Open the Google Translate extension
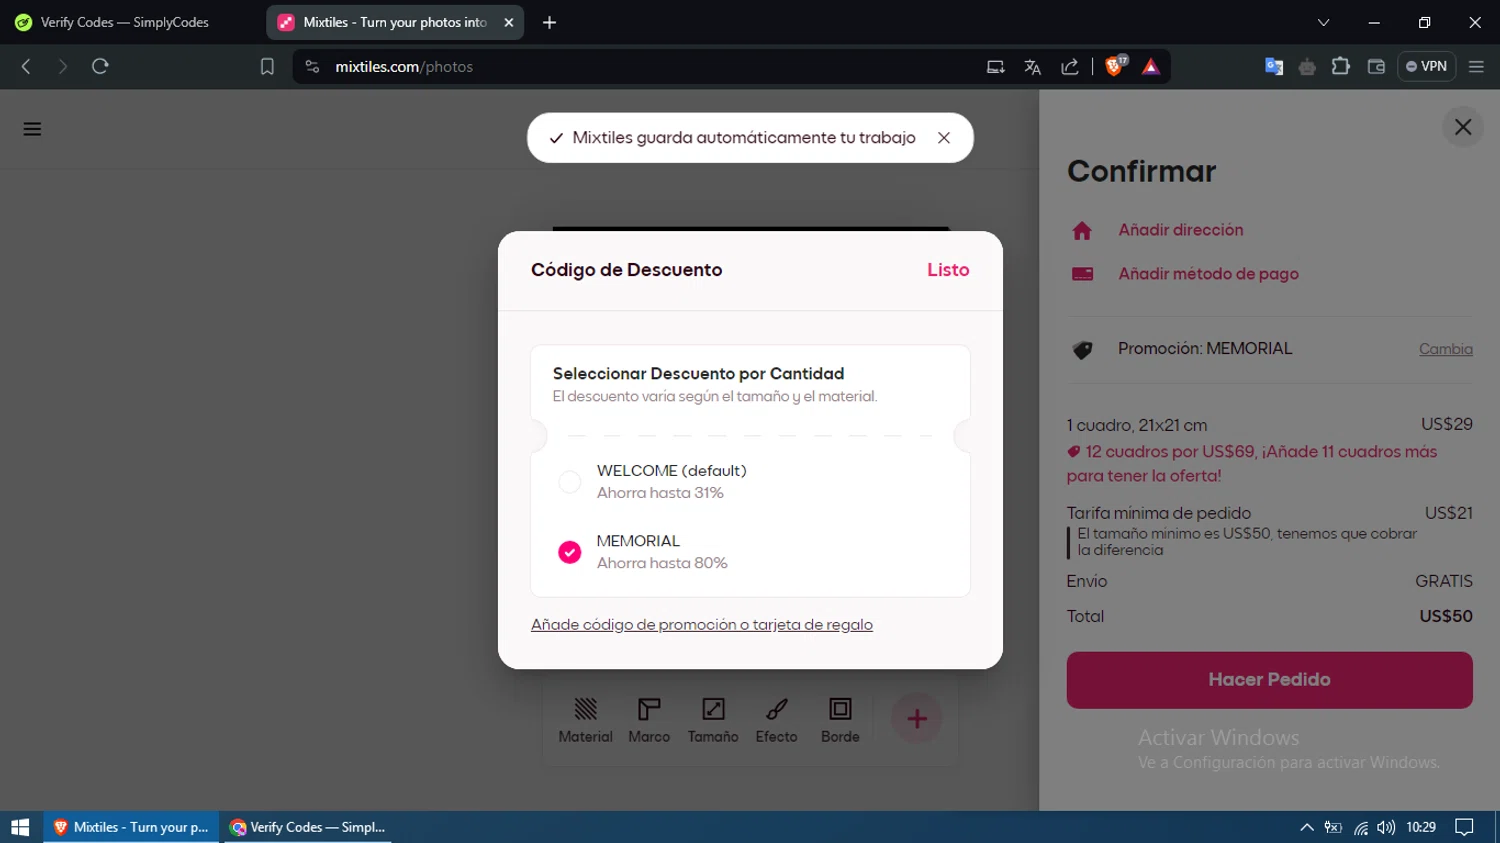This screenshot has width=1500, height=843. coord(1274,67)
